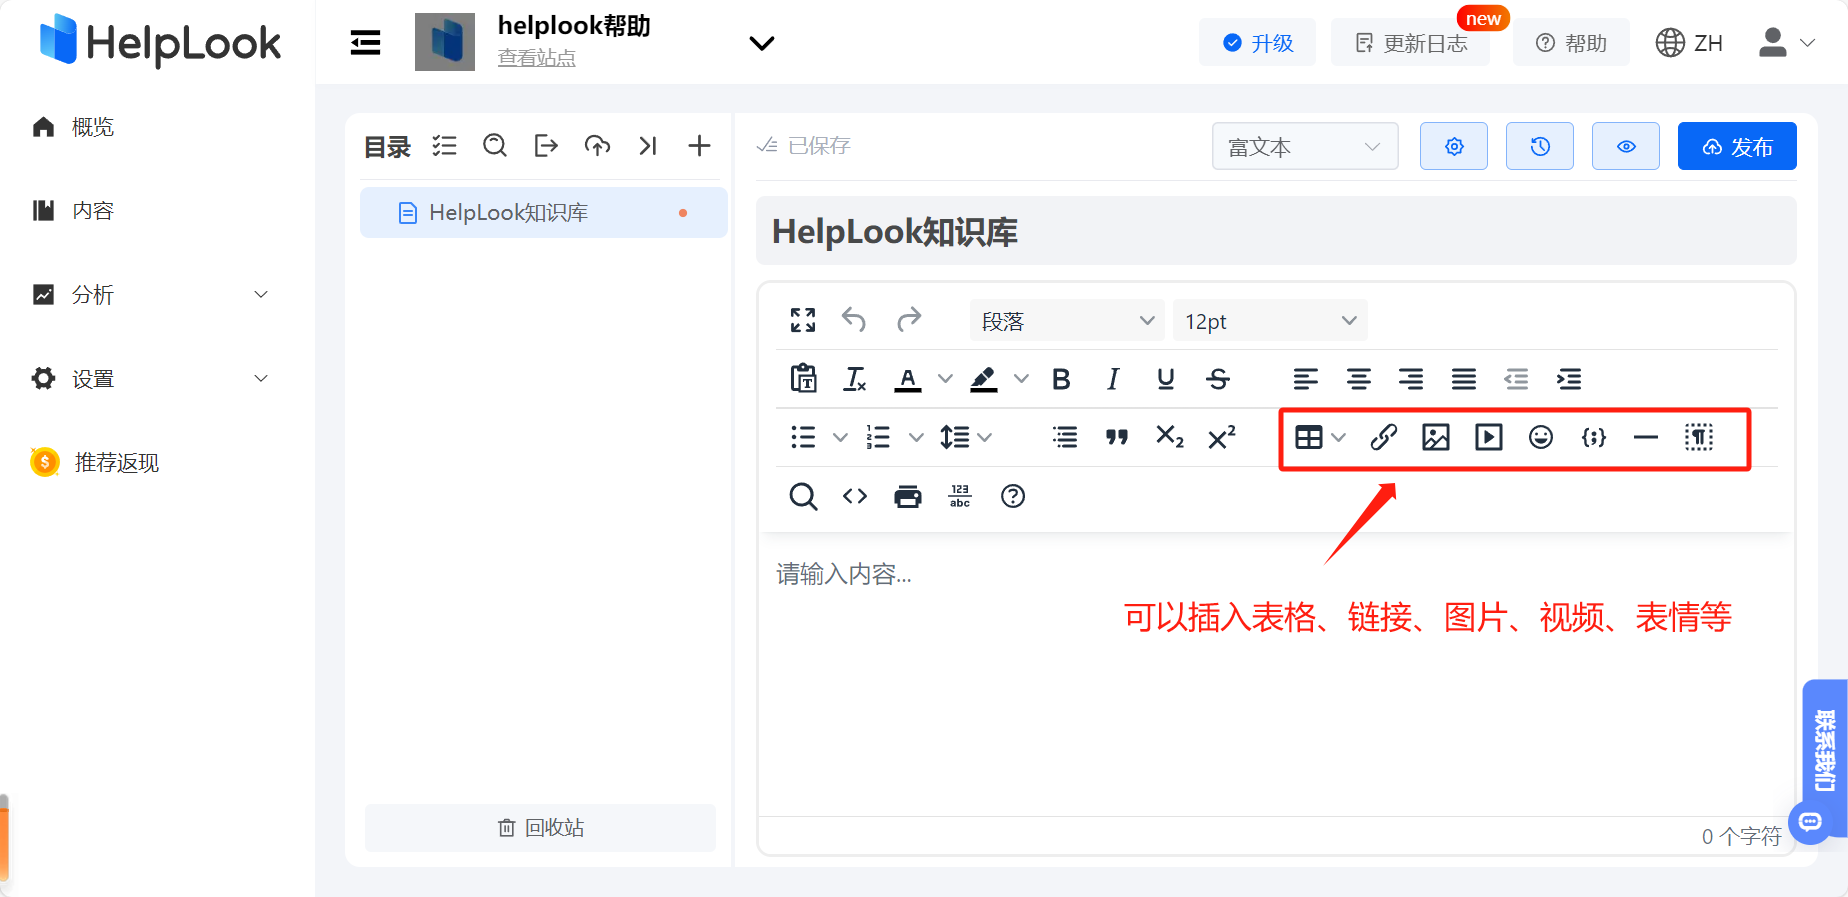Apply the highlight background color
Image resolution: width=1848 pixels, height=897 pixels.
[x=984, y=379]
